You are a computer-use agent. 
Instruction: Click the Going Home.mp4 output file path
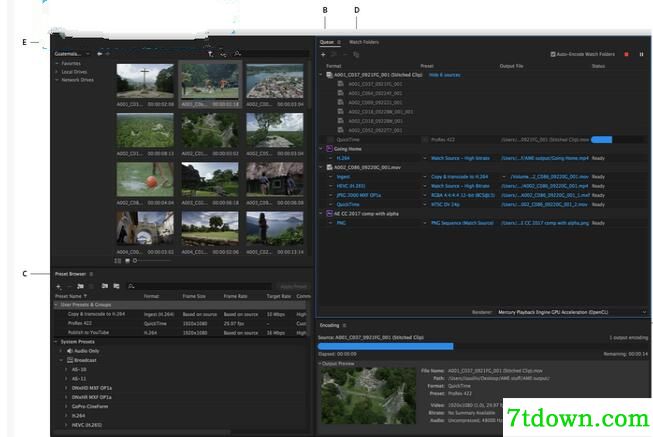[545, 158]
